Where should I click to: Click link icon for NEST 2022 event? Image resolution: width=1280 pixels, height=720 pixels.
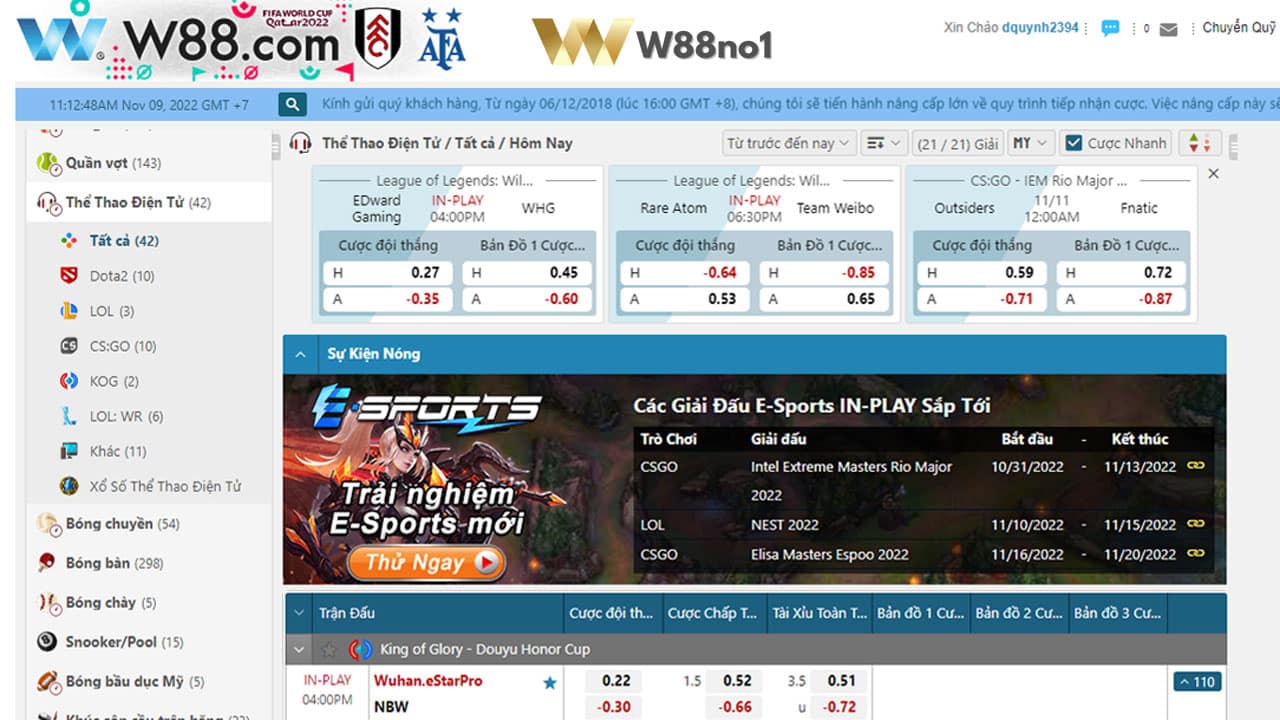[1195, 524]
